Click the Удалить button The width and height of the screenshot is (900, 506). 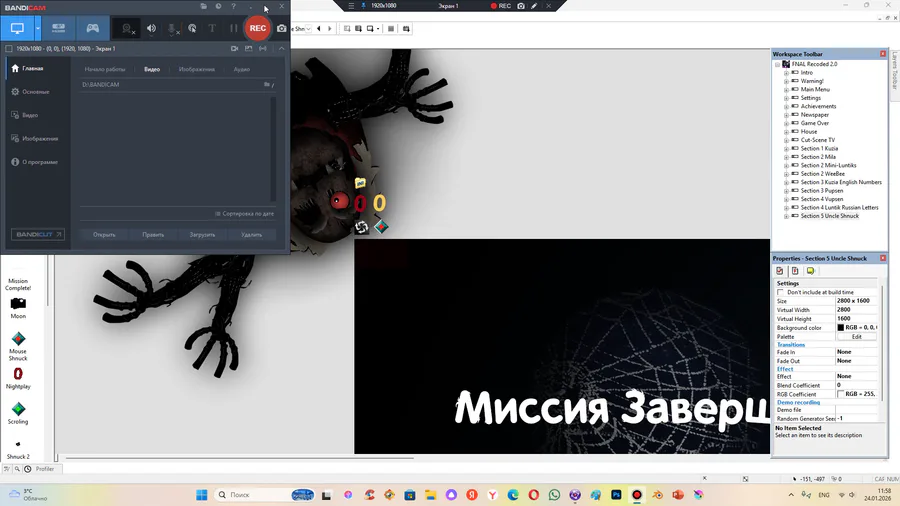[x=251, y=235]
